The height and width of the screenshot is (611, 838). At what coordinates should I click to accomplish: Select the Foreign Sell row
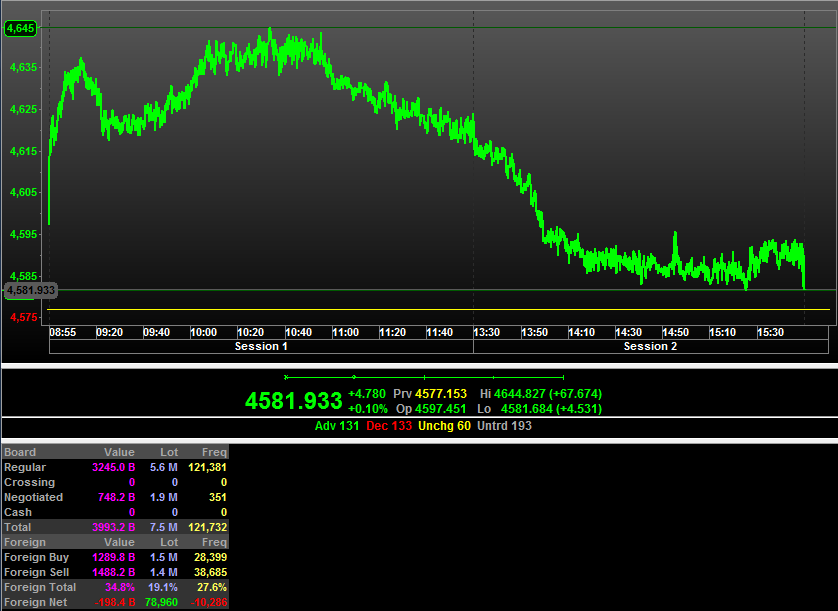pos(115,572)
